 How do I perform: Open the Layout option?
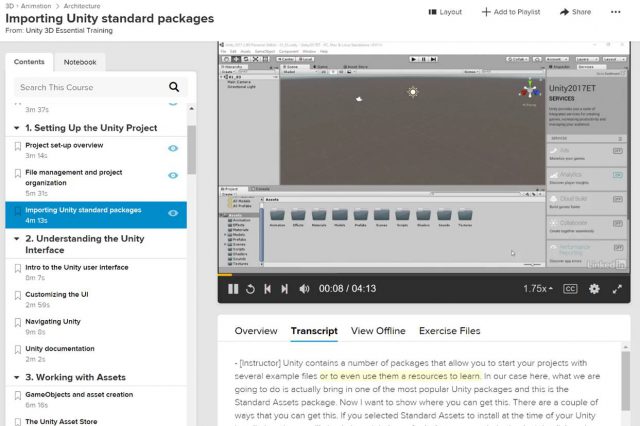pyautogui.click(x=445, y=12)
